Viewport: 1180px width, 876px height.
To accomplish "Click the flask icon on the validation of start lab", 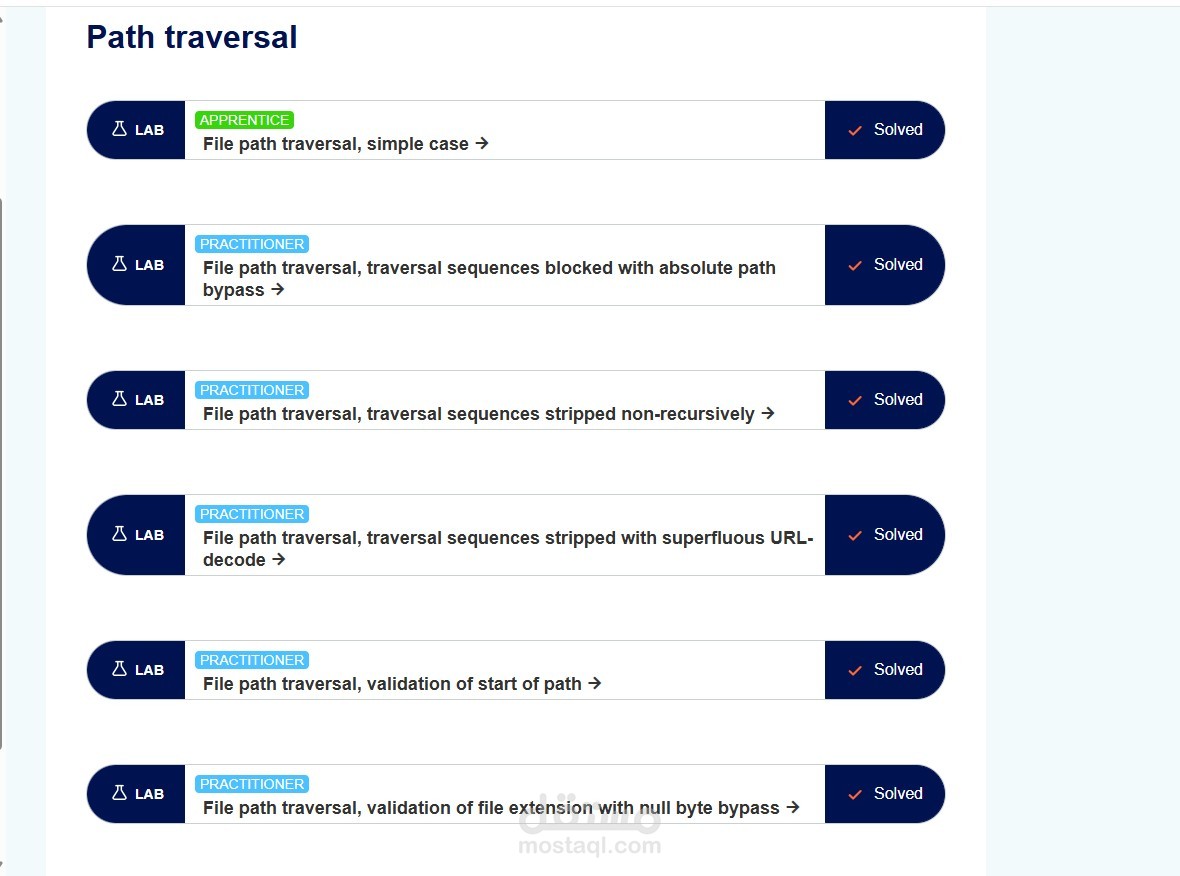I will [119, 669].
